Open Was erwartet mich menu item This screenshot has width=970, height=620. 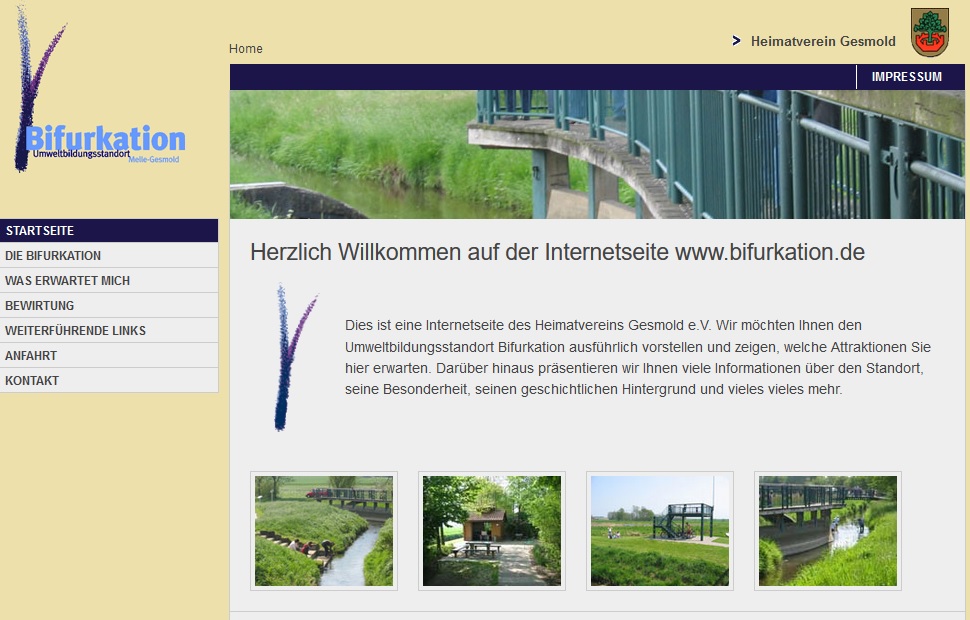point(109,280)
